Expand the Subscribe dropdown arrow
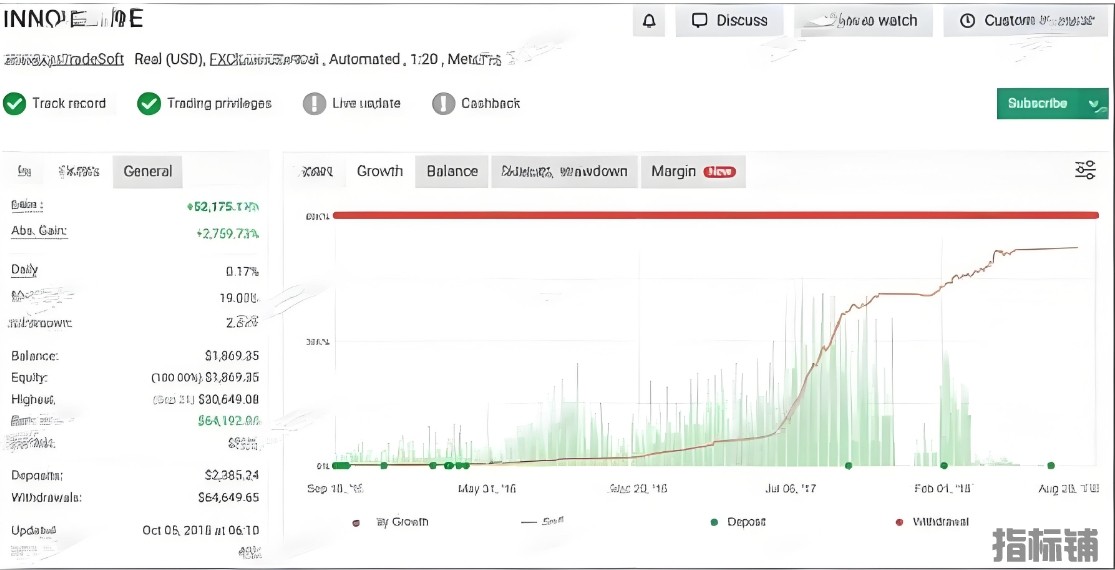The width and height of the screenshot is (1115, 570). click(x=1095, y=104)
